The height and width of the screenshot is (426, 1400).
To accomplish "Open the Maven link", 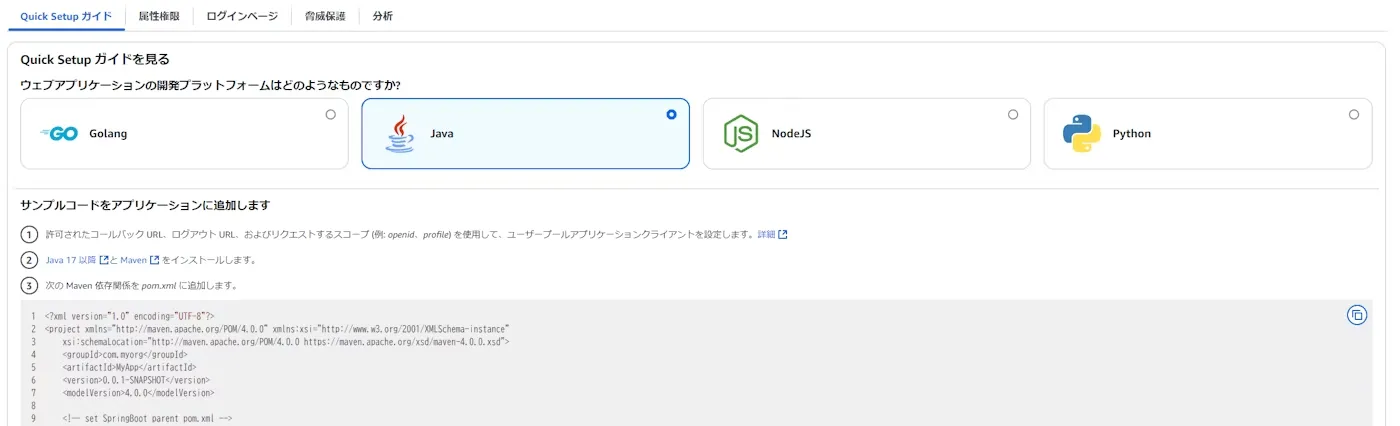I will 133,260.
